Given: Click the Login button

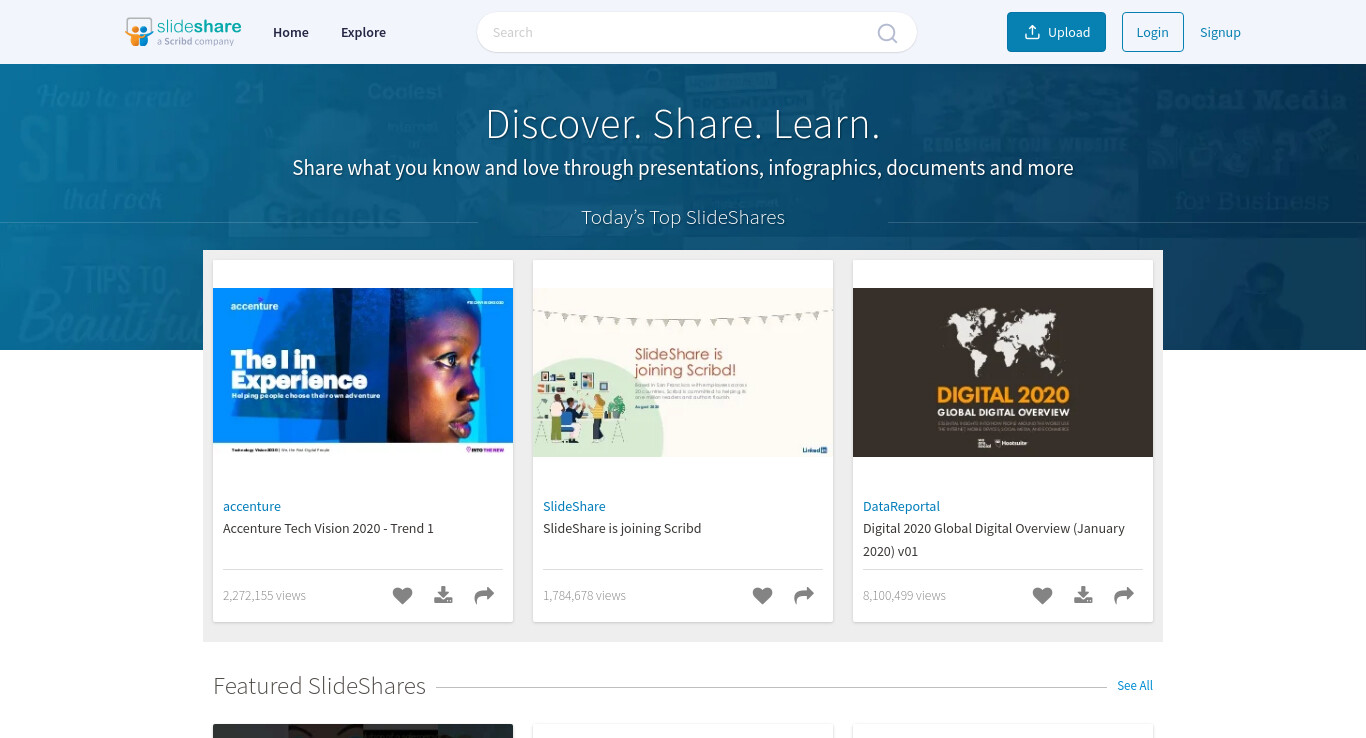Looking at the screenshot, I should 1152,32.
